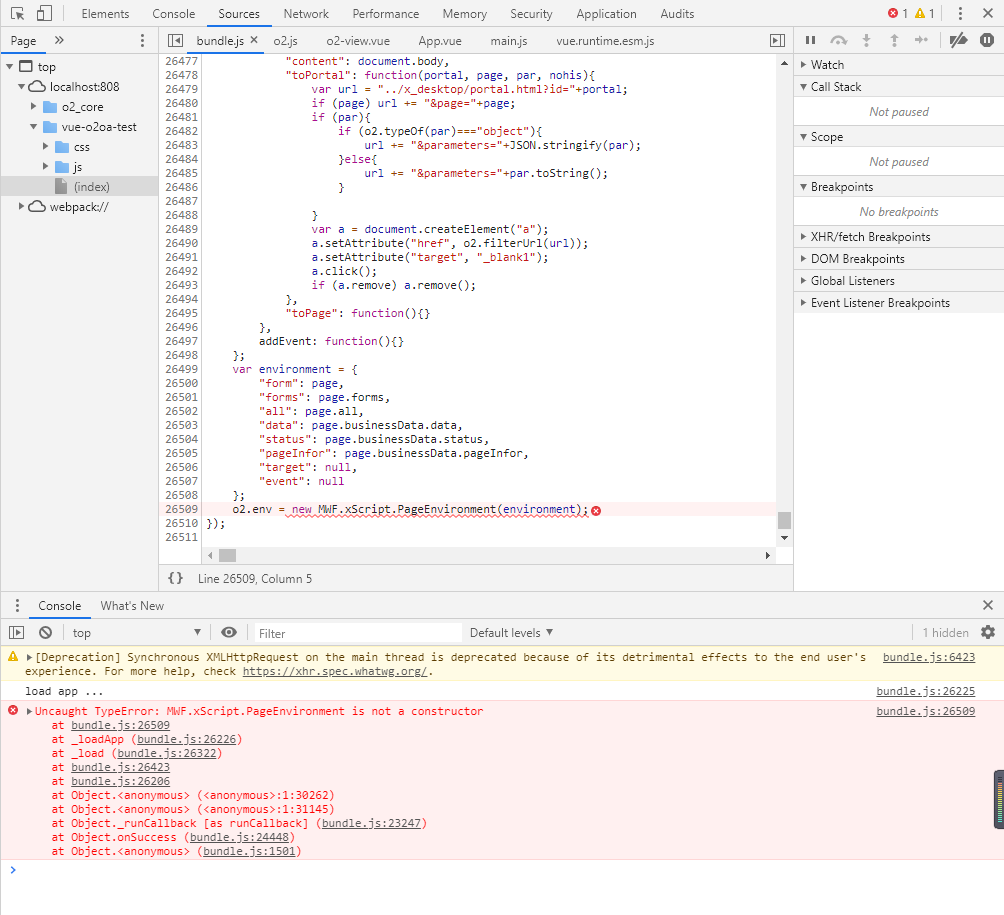Collapse the Uncaught TypeError message
The height and width of the screenshot is (915, 1004).
[29, 711]
